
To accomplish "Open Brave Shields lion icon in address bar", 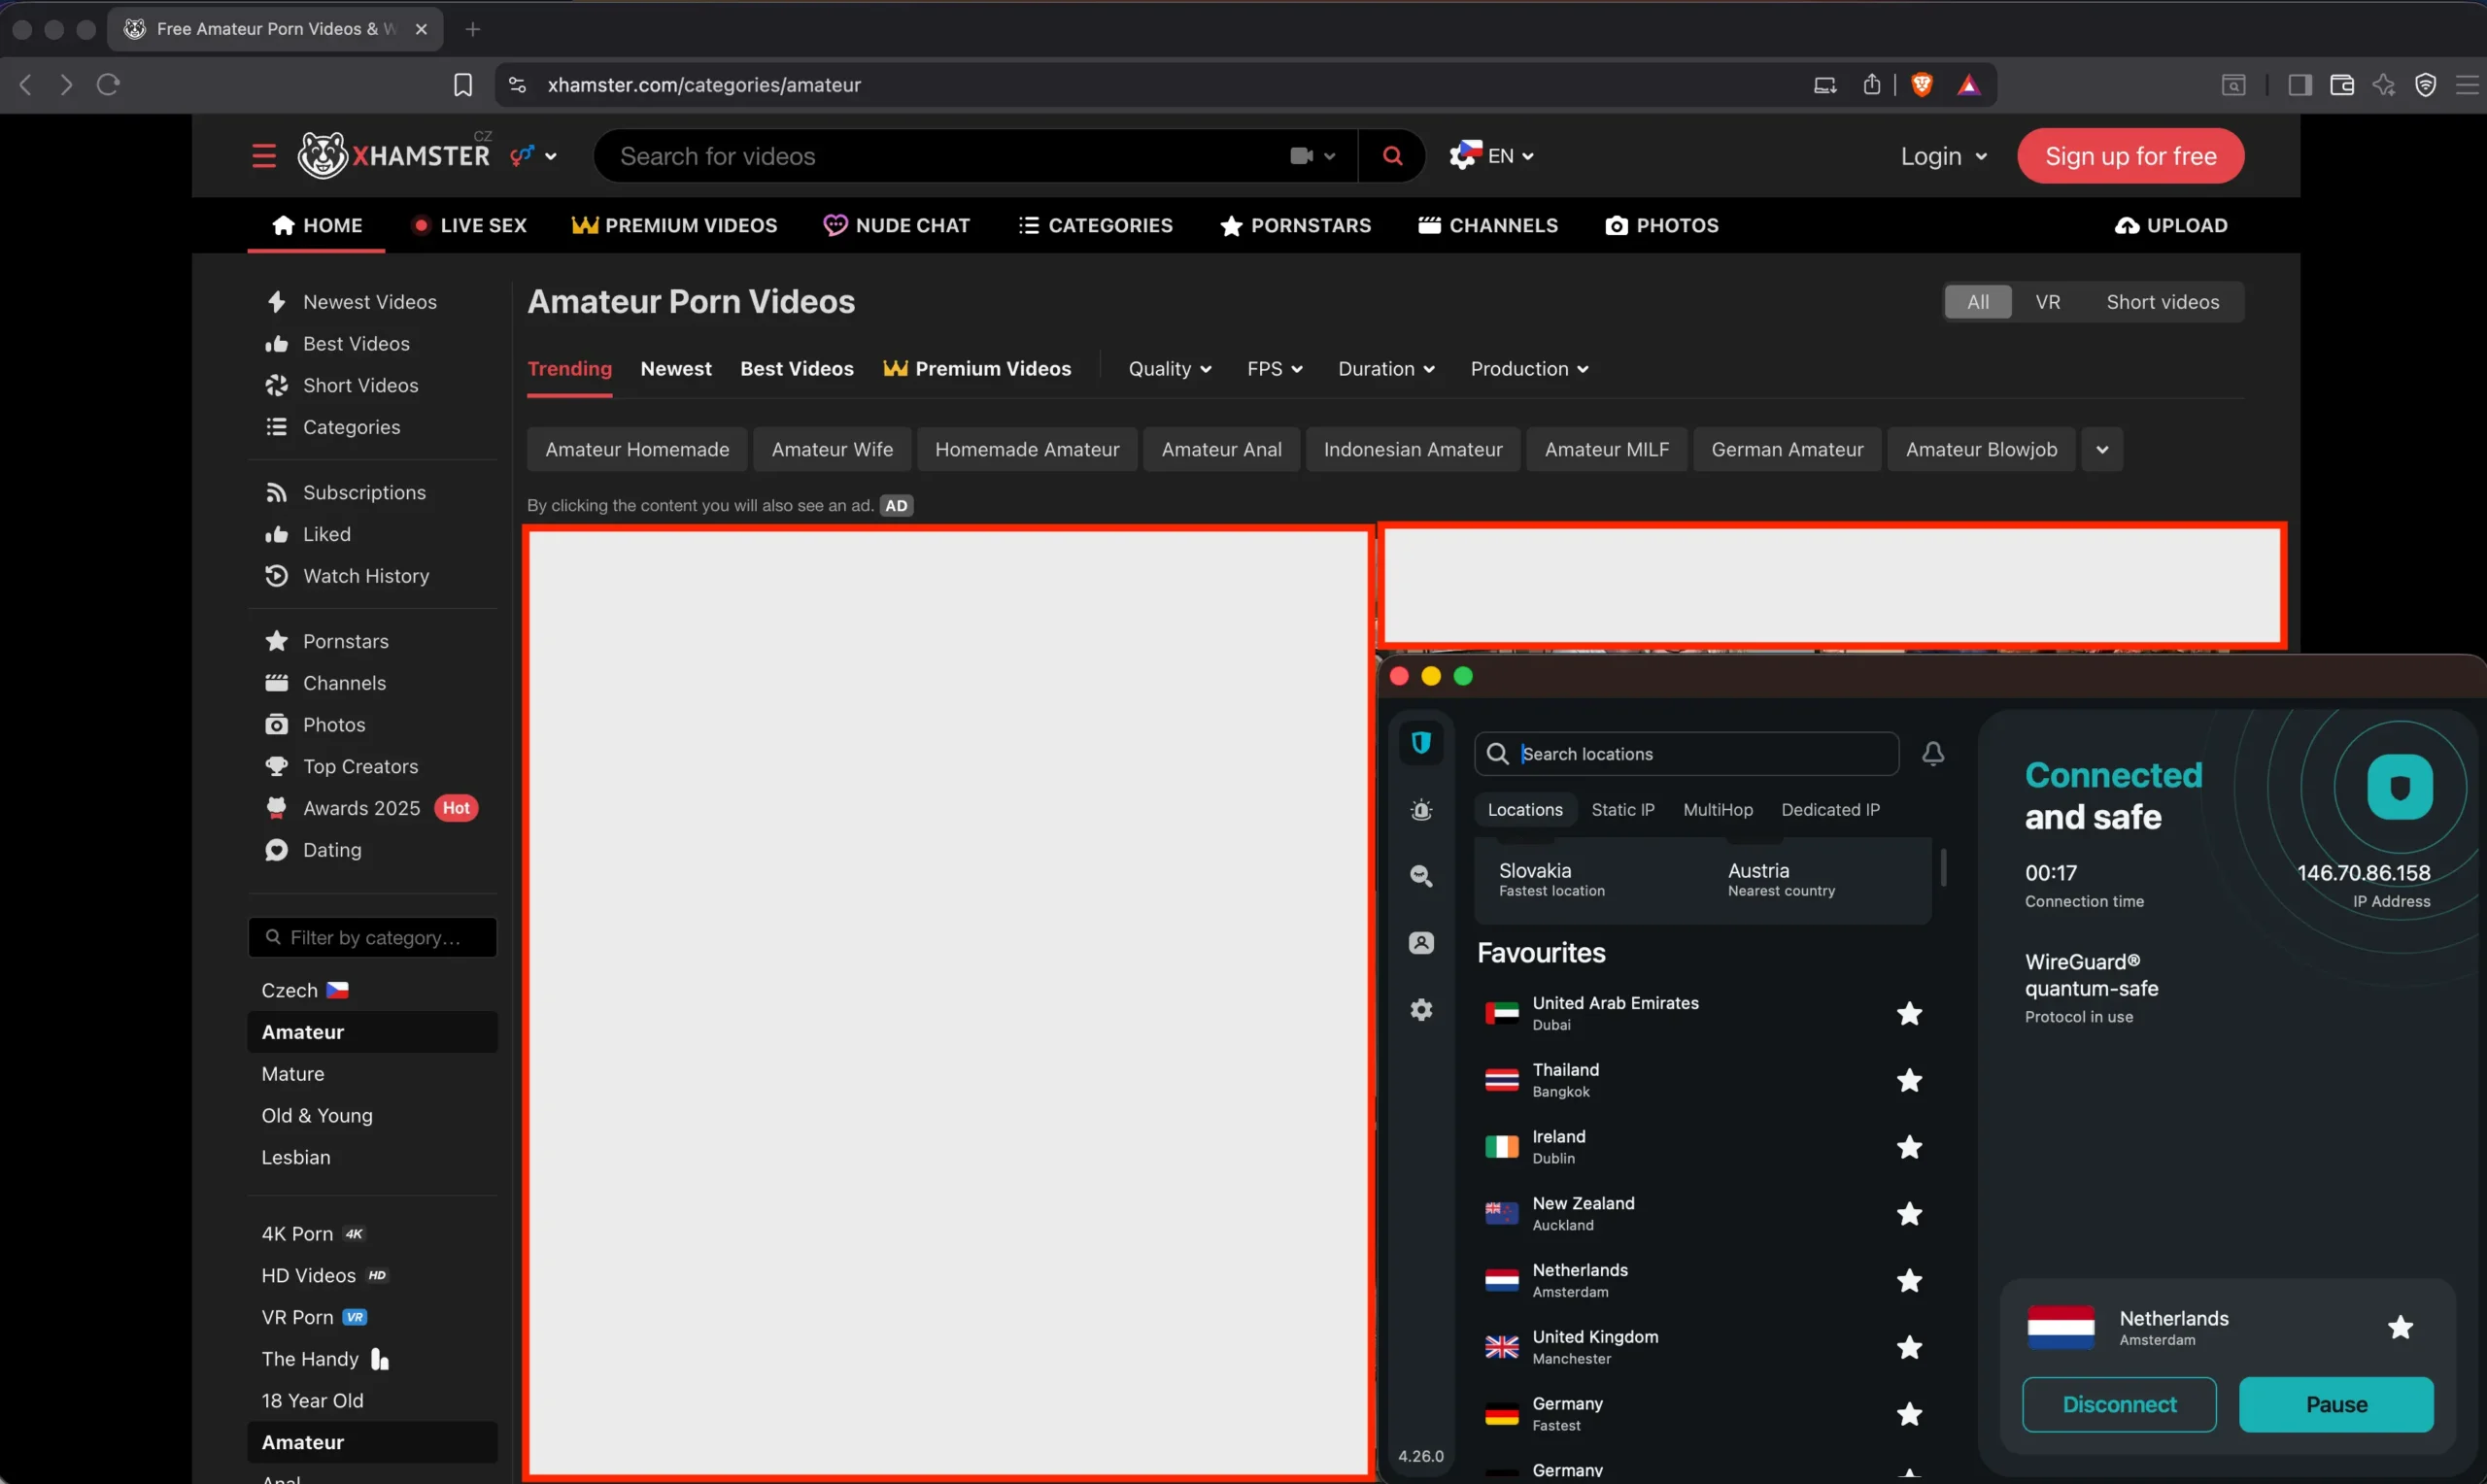I will click(1921, 85).
